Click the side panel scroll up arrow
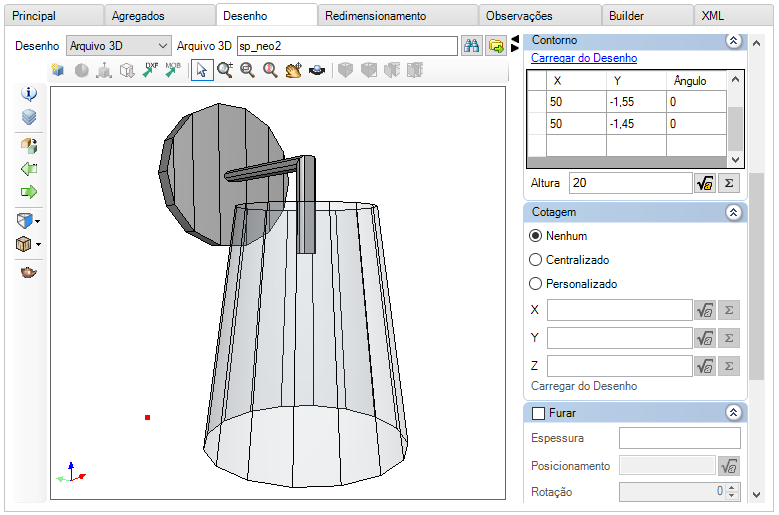 tap(756, 43)
